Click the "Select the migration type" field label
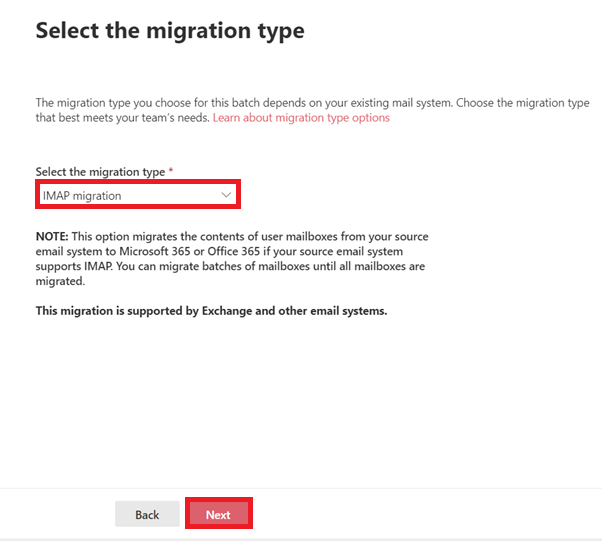The image size is (602, 545). coord(100,172)
